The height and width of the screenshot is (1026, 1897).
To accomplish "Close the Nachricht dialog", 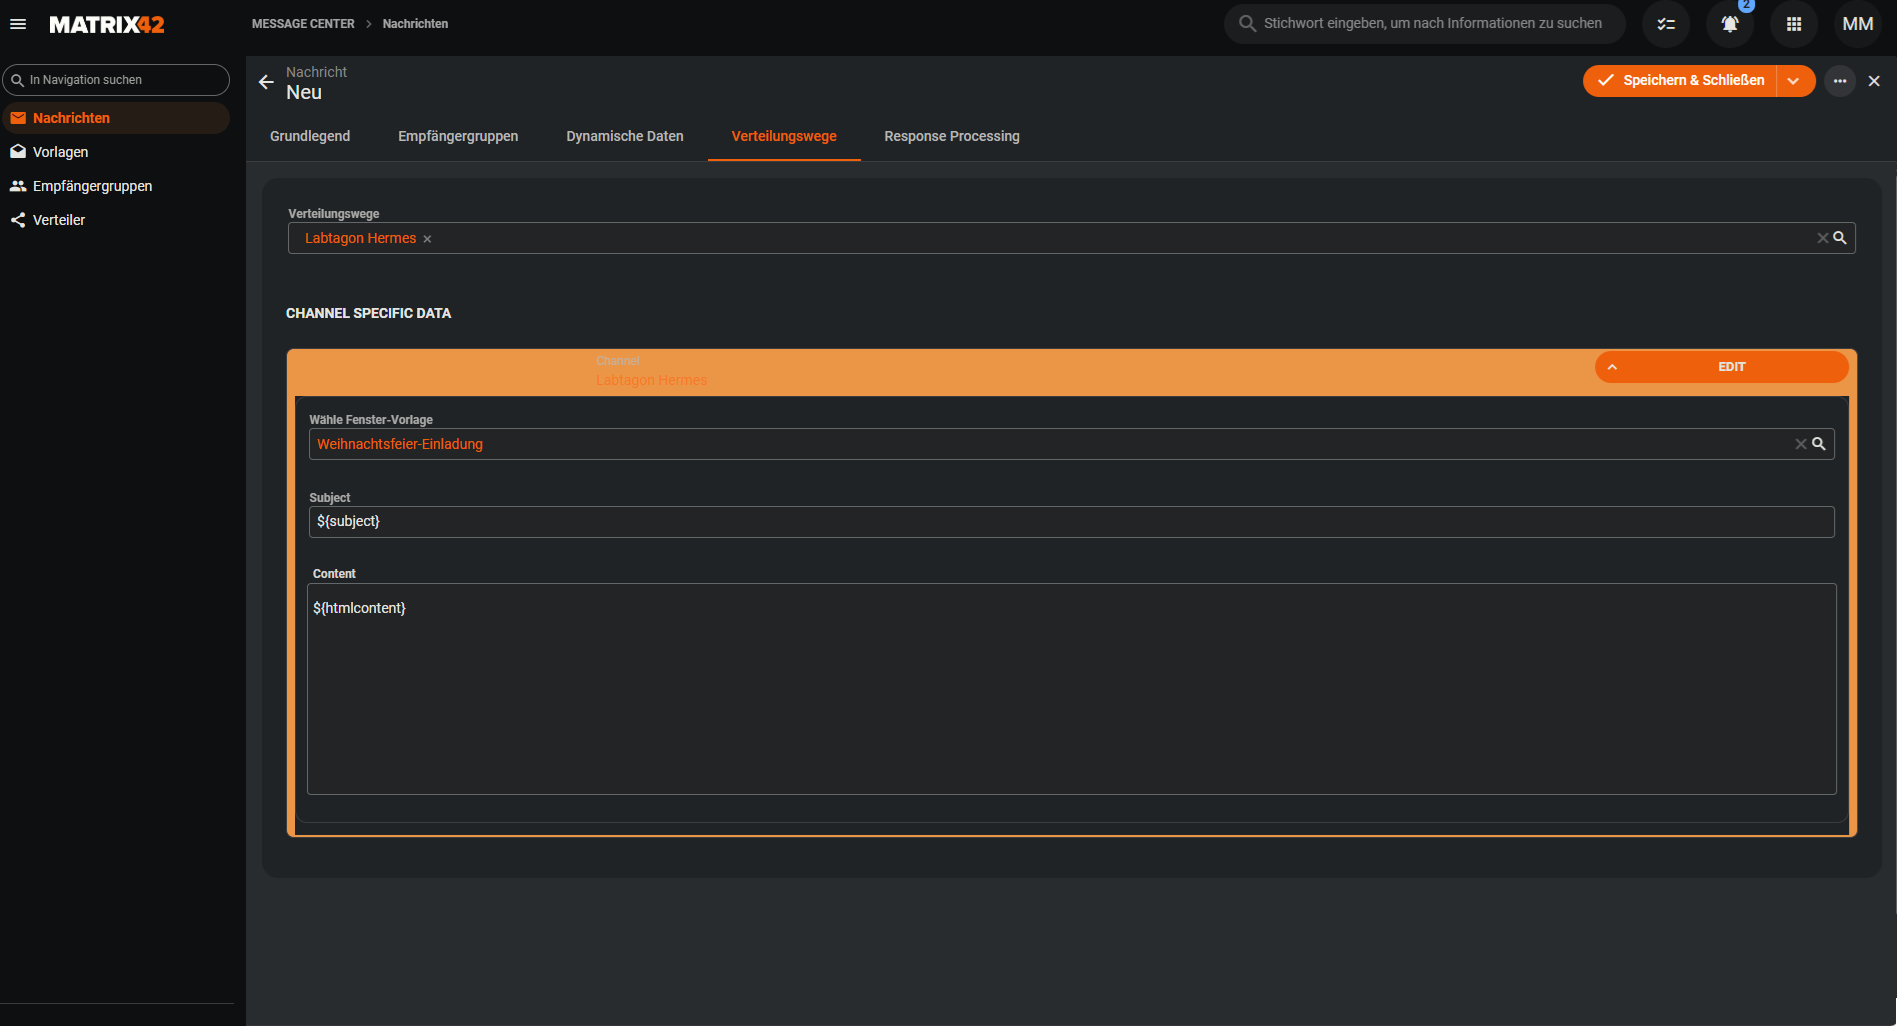I will (x=1874, y=81).
